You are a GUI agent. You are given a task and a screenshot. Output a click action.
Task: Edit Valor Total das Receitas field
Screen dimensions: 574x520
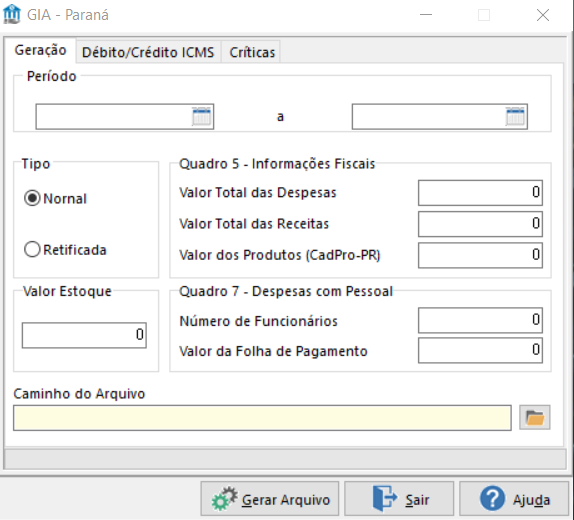(x=480, y=224)
